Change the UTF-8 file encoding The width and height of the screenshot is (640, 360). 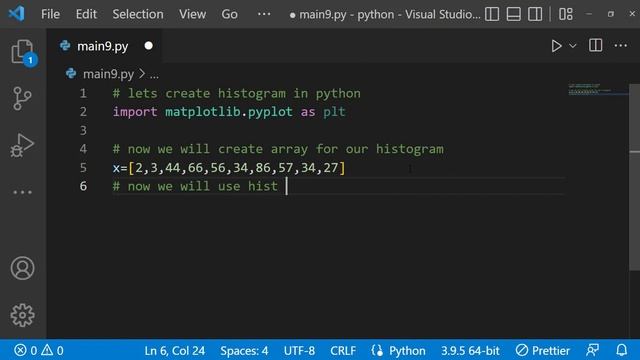tap(299, 351)
